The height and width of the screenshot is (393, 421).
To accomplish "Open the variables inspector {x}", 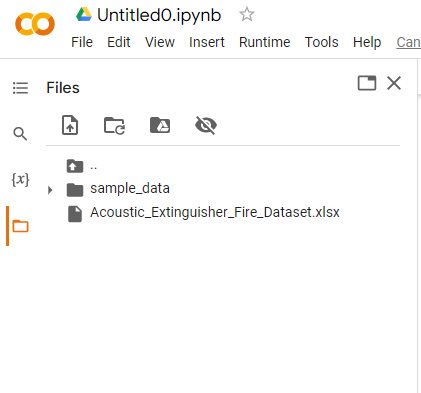I will tap(20, 180).
